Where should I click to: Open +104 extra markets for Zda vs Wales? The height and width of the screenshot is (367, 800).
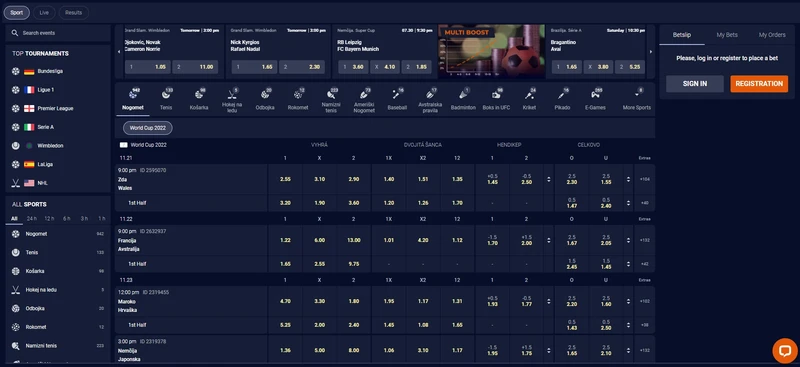644,179
